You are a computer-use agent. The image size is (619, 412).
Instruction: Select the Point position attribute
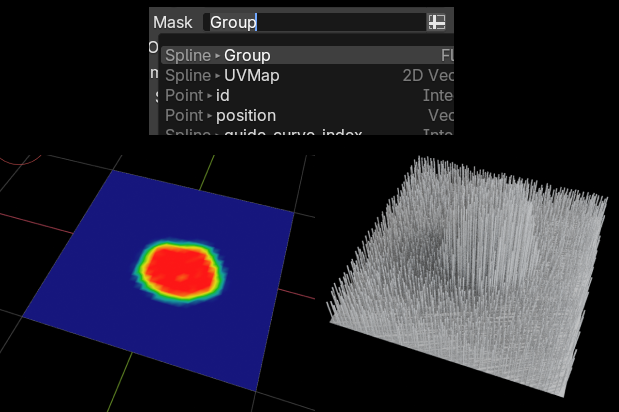pos(246,116)
